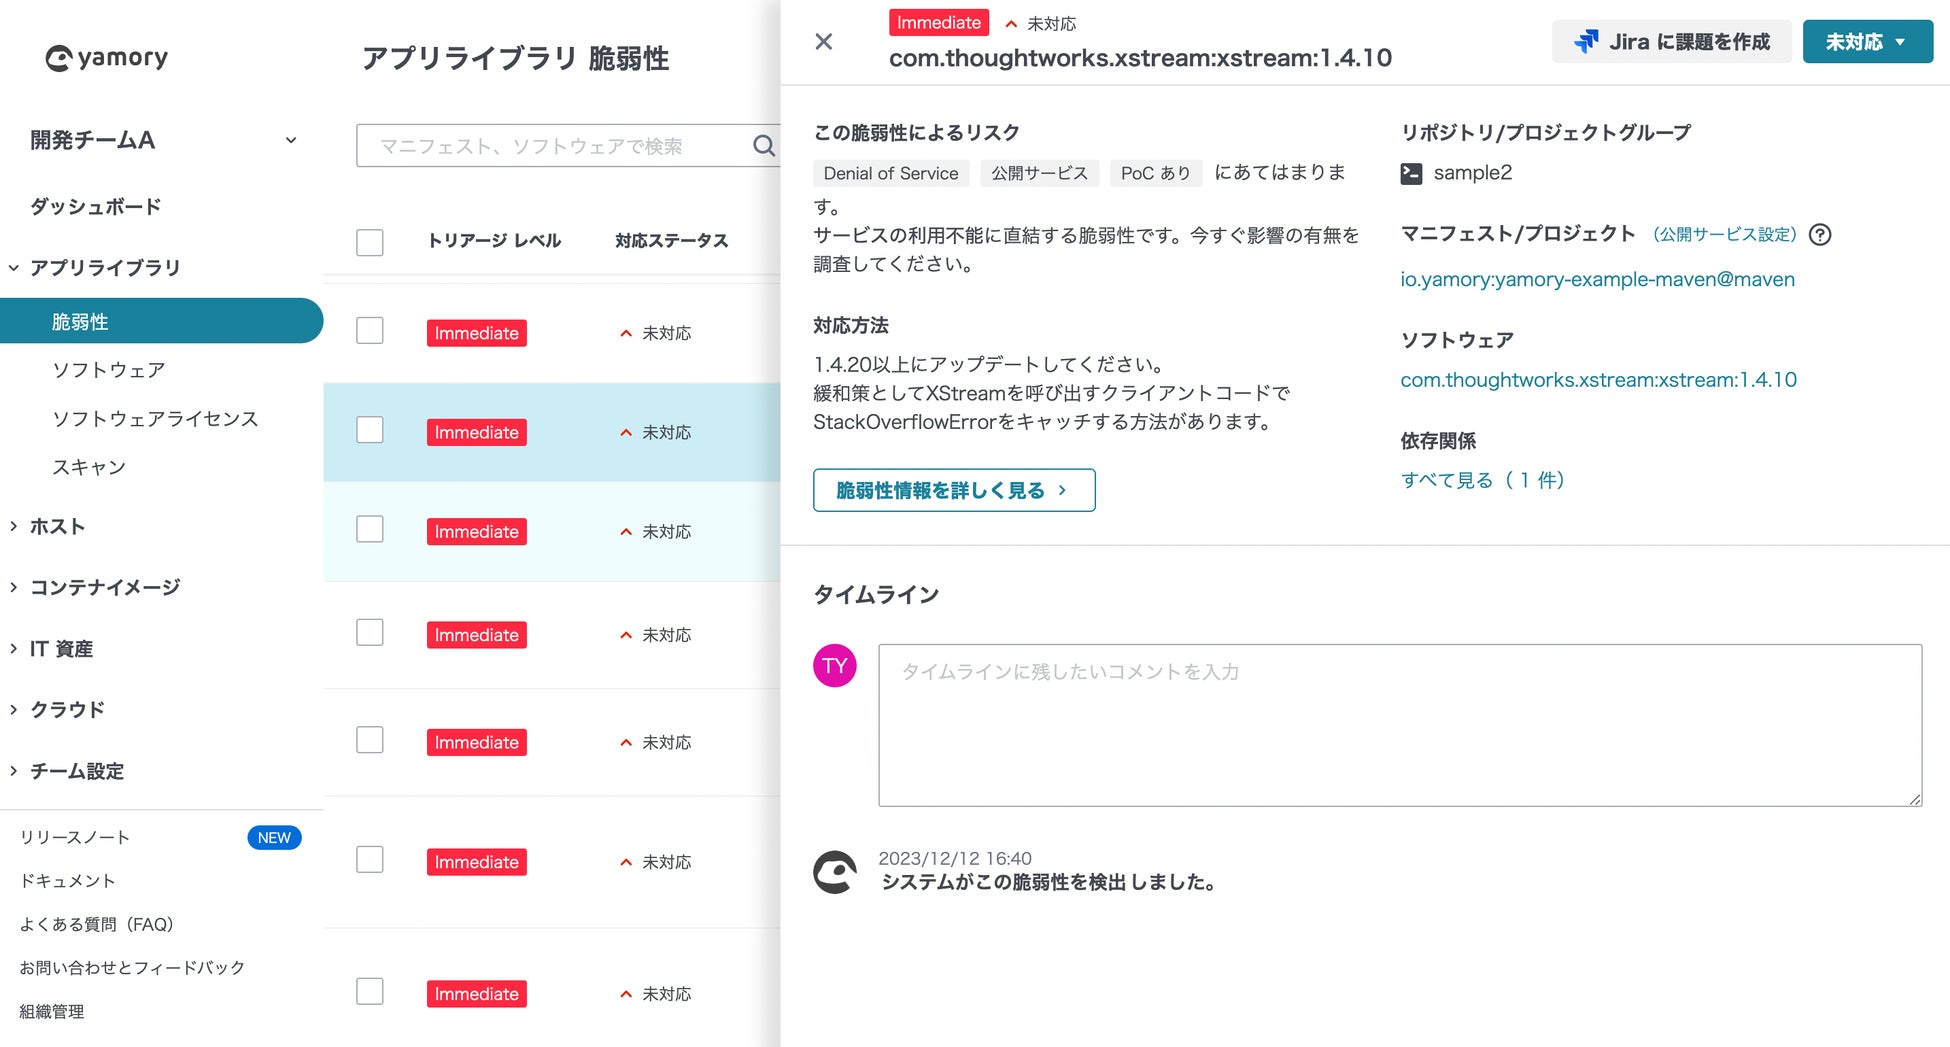Viewport: 1950px width, 1047px height.
Task: Click 脆弱性情報を詳しく見る button
Action: pyautogui.click(x=953, y=490)
